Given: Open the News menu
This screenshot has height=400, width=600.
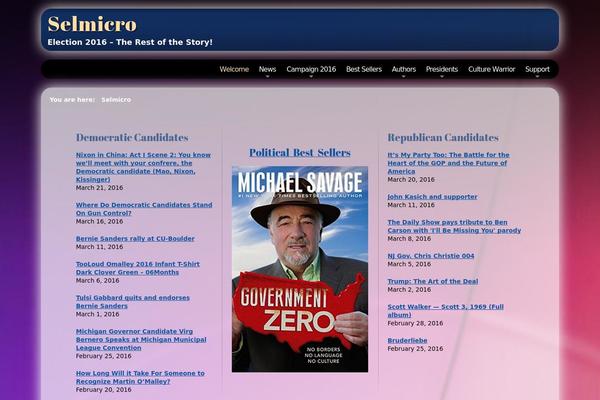Looking at the screenshot, I should point(267,69).
